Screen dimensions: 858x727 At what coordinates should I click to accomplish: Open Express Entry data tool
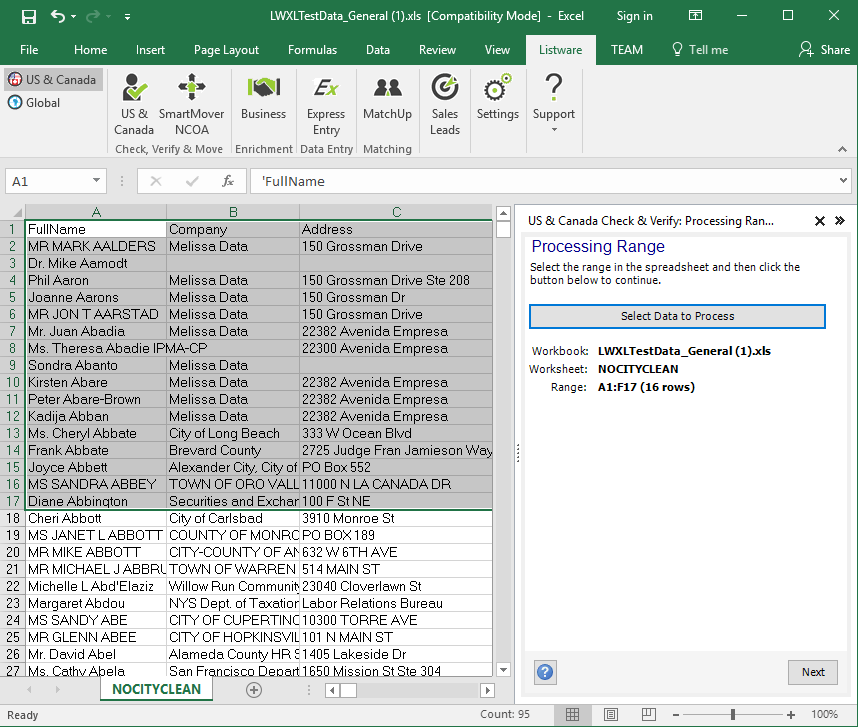point(326,105)
